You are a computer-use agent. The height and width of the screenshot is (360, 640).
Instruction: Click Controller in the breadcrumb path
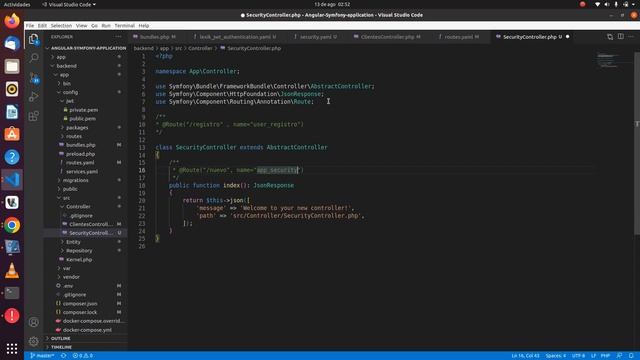[200, 48]
